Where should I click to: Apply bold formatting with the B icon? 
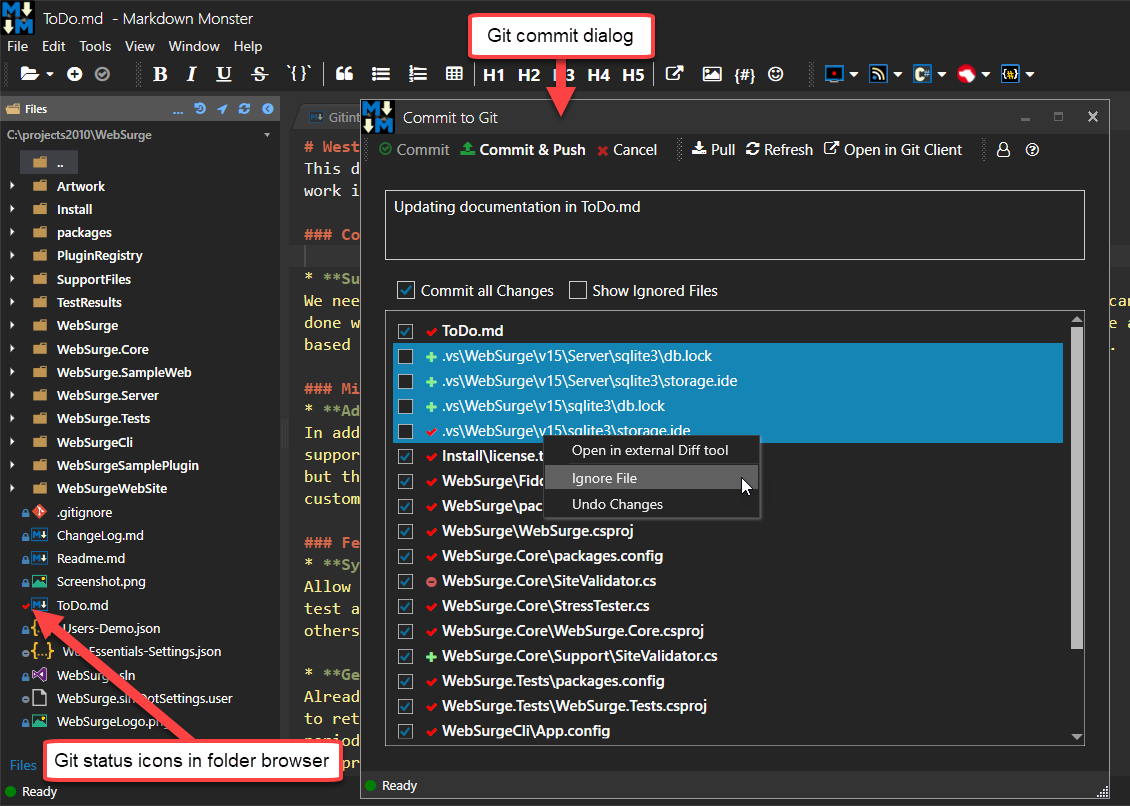160,74
